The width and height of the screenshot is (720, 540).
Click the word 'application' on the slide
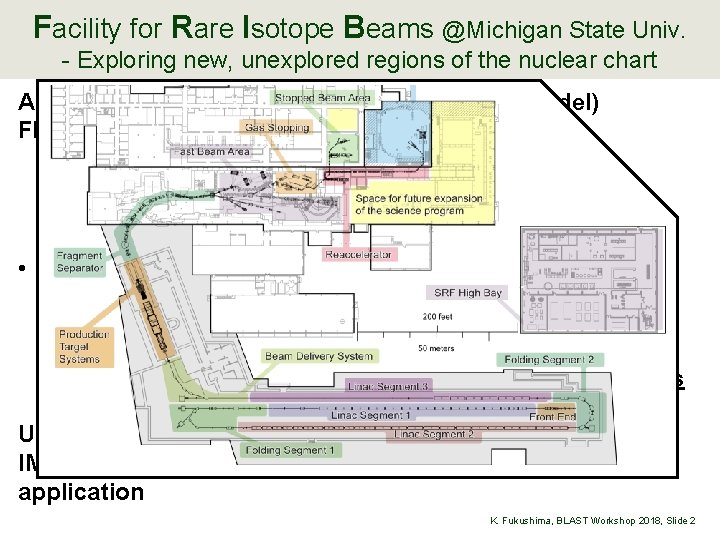coord(81,493)
